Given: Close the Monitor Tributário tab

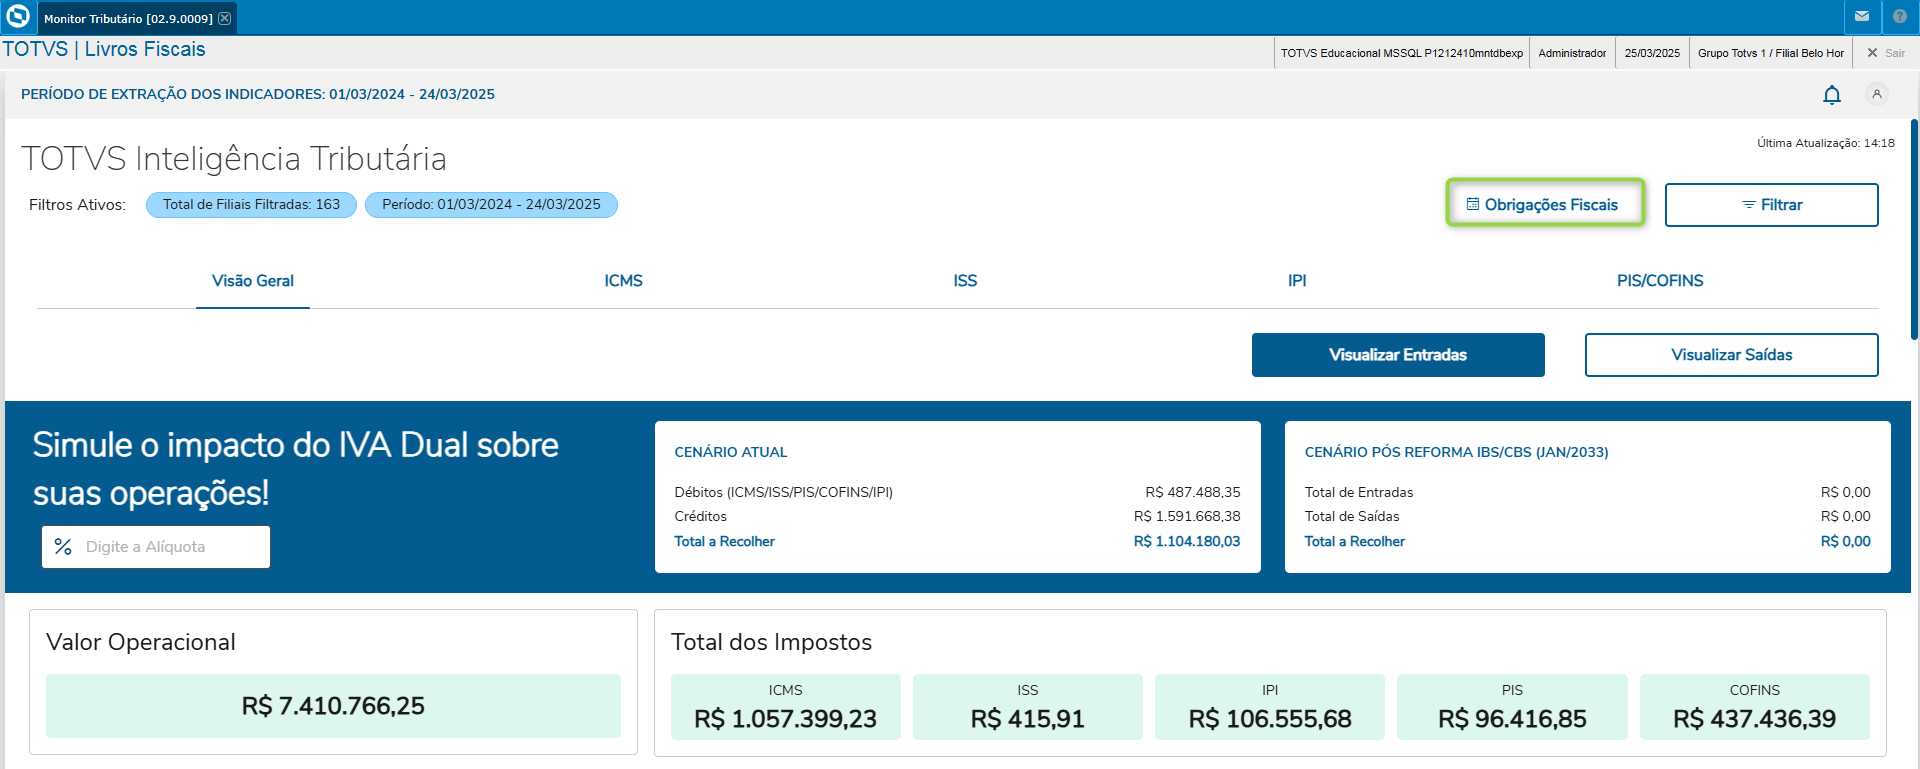Looking at the screenshot, I should click(x=225, y=18).
